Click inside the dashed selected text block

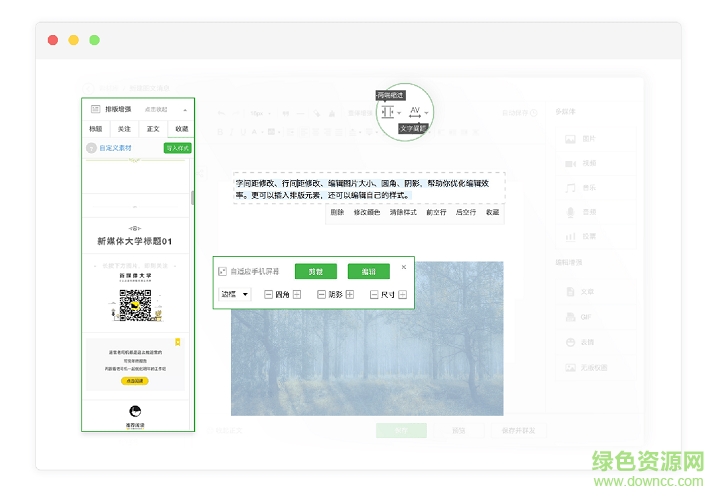click(369, 188)
